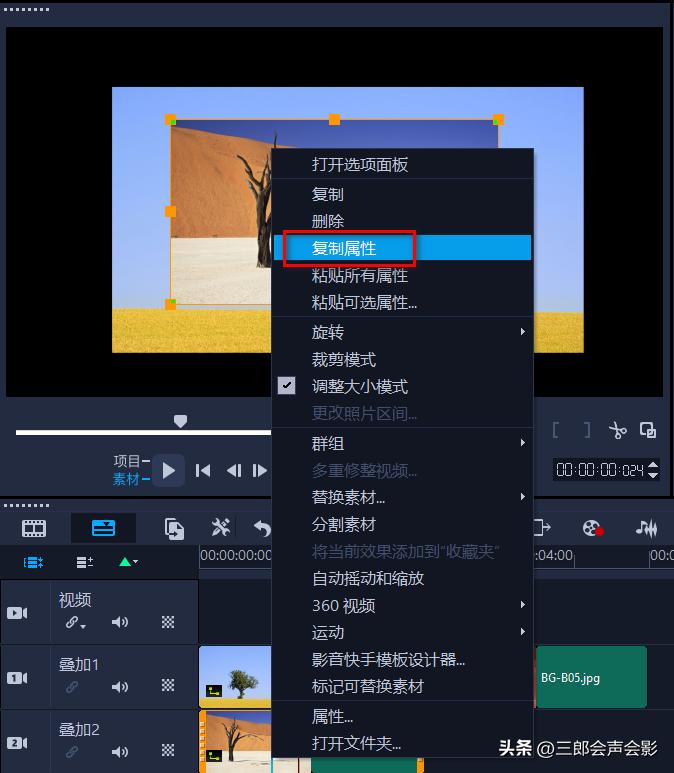Screen dimensions: 674x773
Task: Expand the 360 视频 submenu
Action: coord(402,605)
